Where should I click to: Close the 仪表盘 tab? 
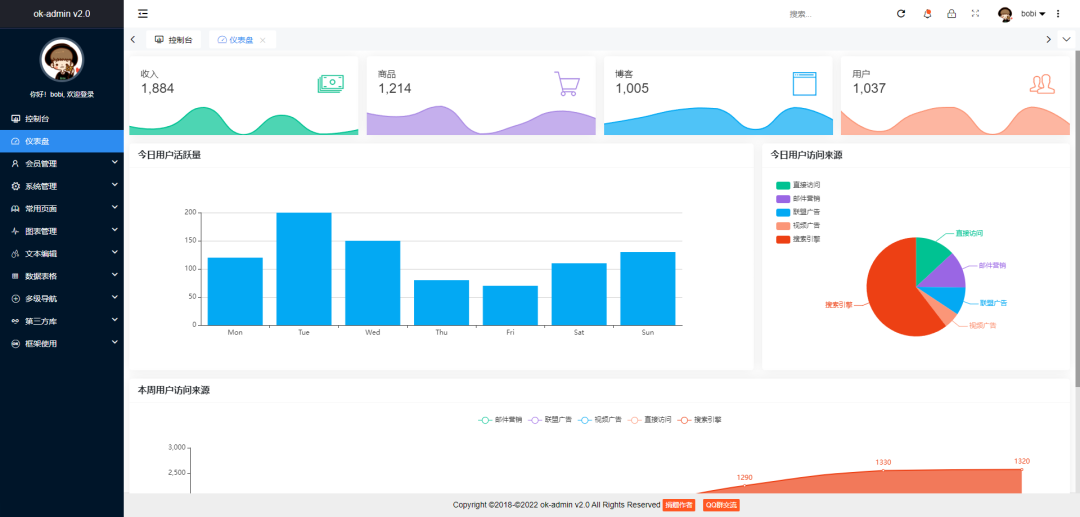click(x=263, y=40)
